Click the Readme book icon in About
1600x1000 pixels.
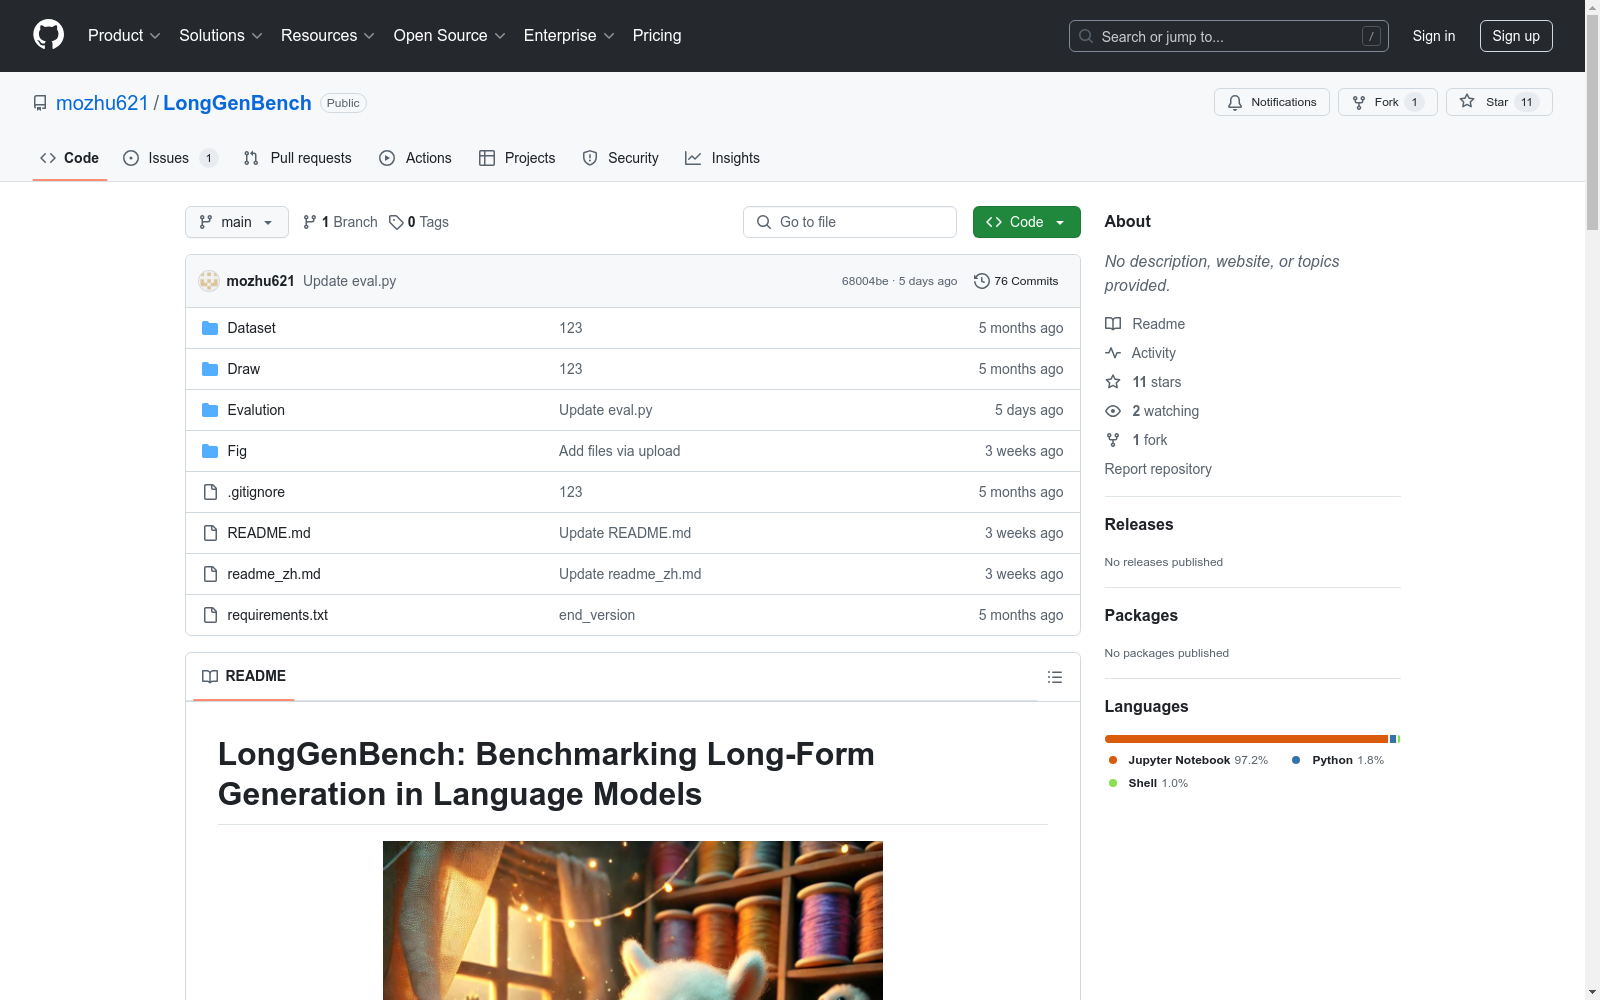[1113, 324]
